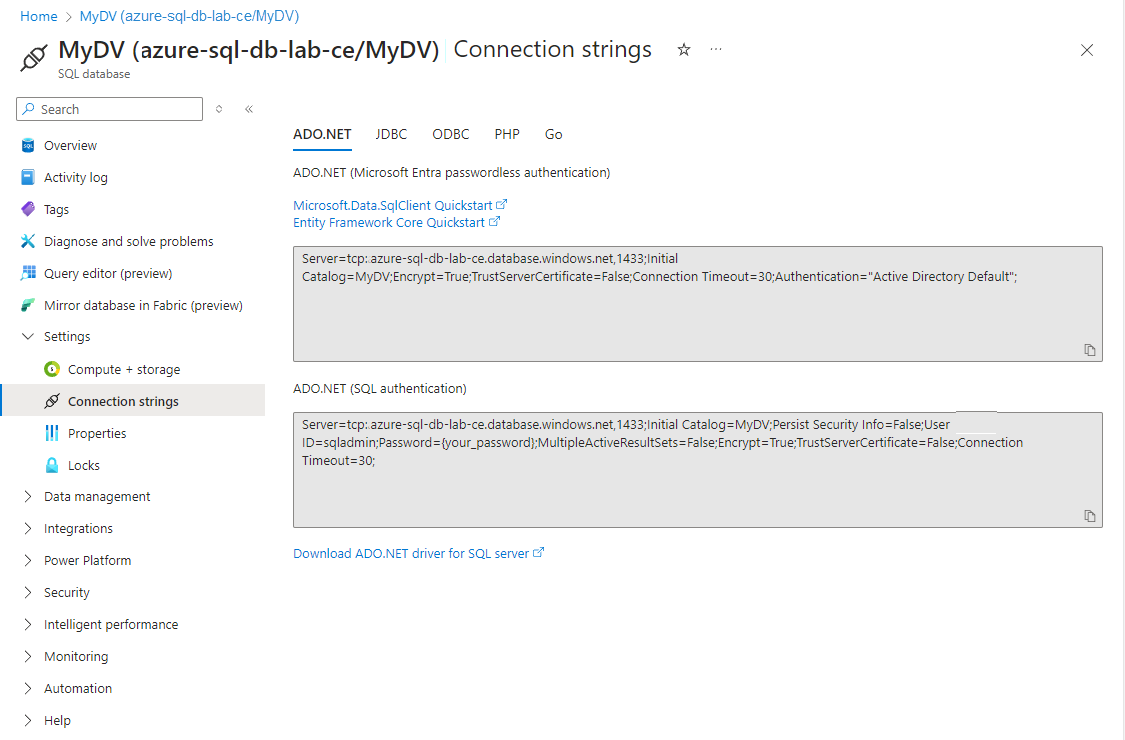Open the Overview page icon
The height and width of the screenshot is (740, 1125).
point(26,144)
